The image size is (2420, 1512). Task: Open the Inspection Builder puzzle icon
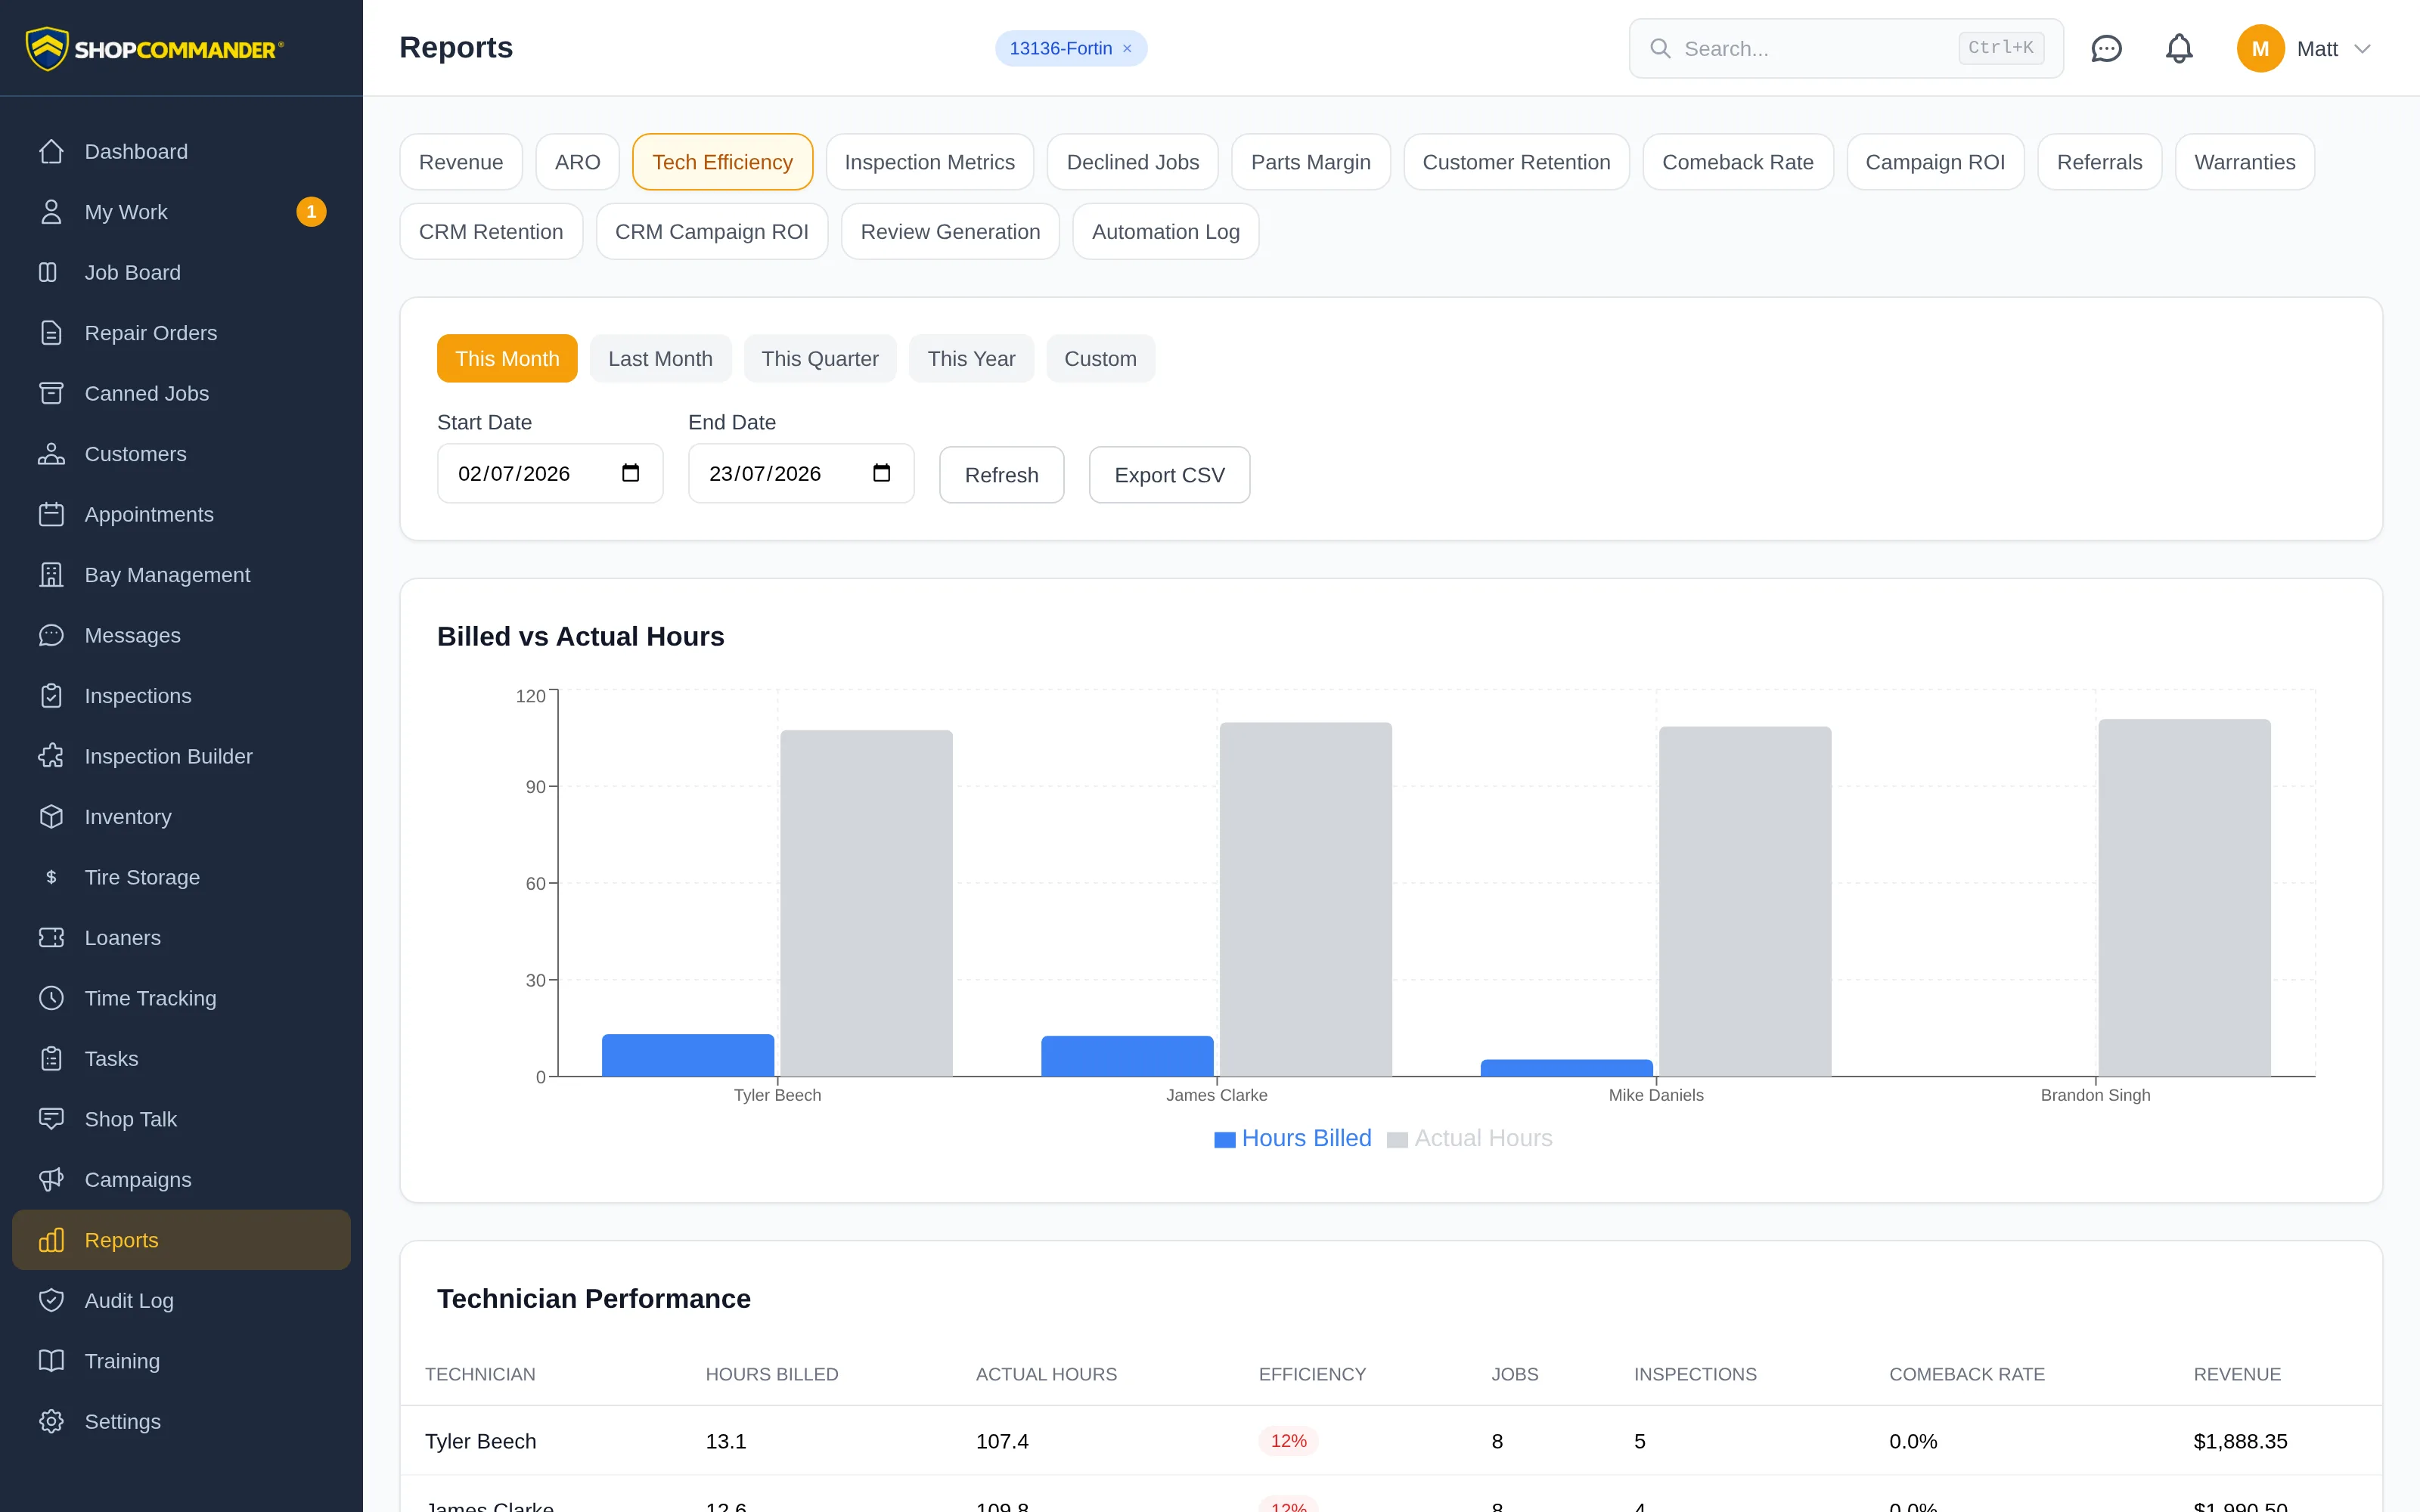(x=51, y=756)
